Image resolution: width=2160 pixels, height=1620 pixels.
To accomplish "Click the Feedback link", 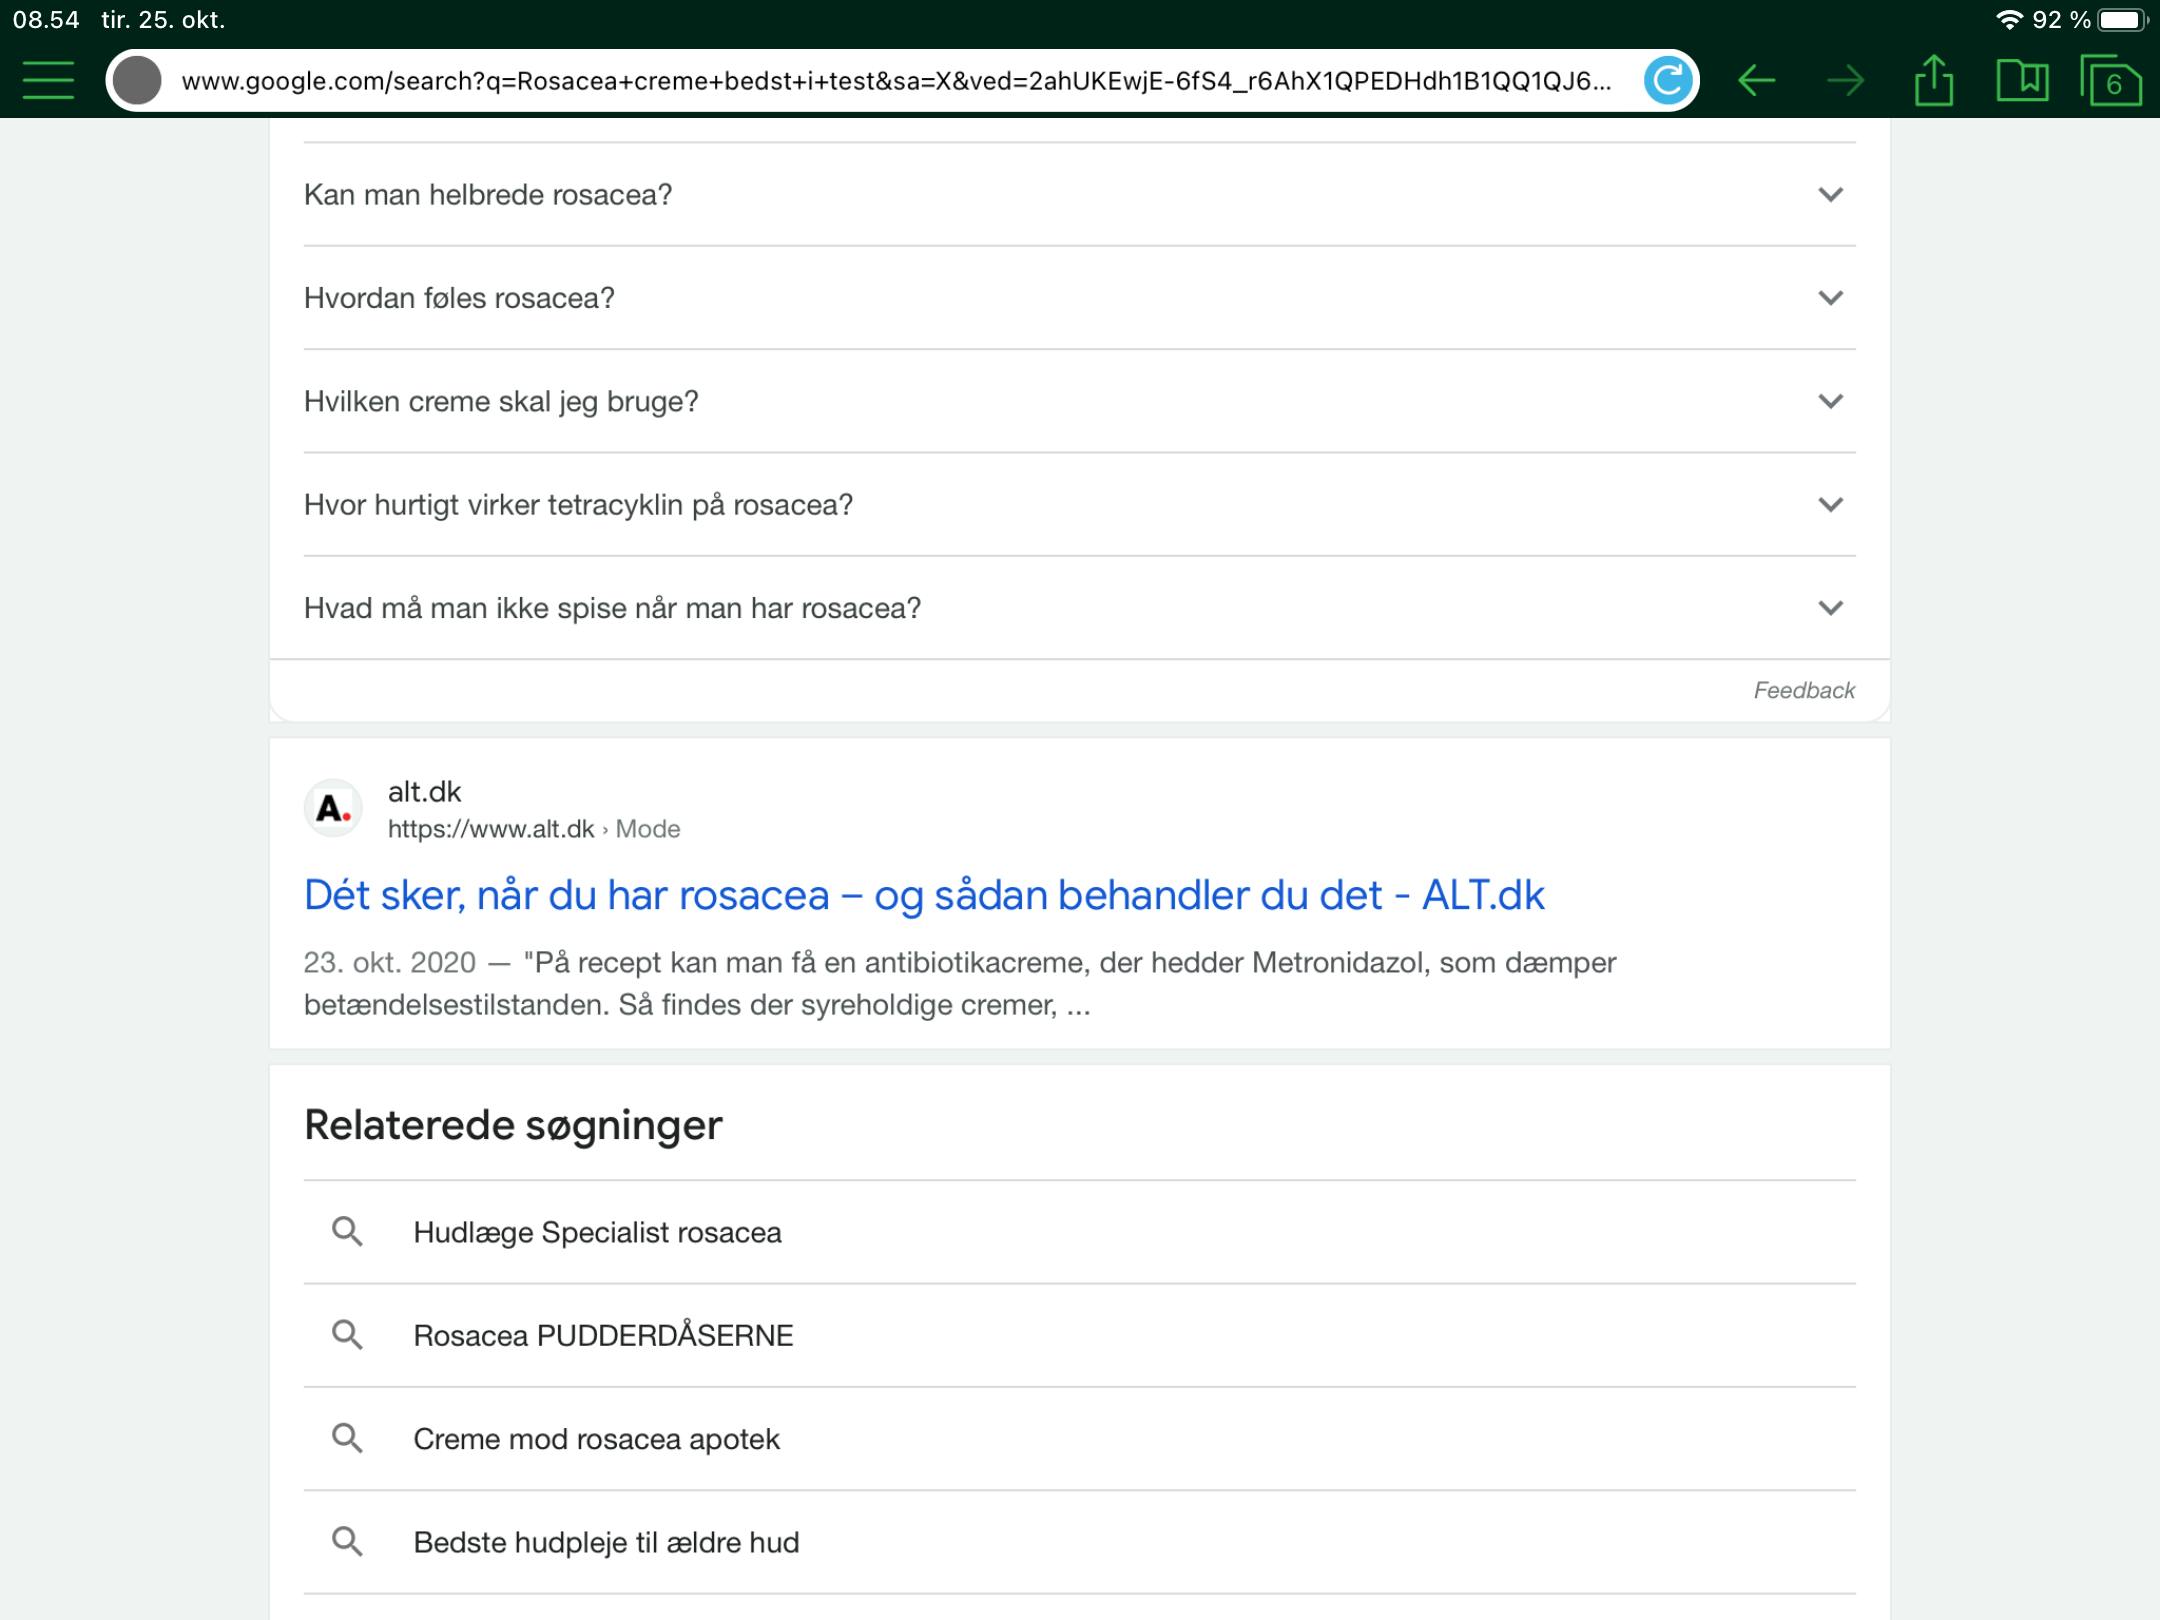I will pos(1803,690).
